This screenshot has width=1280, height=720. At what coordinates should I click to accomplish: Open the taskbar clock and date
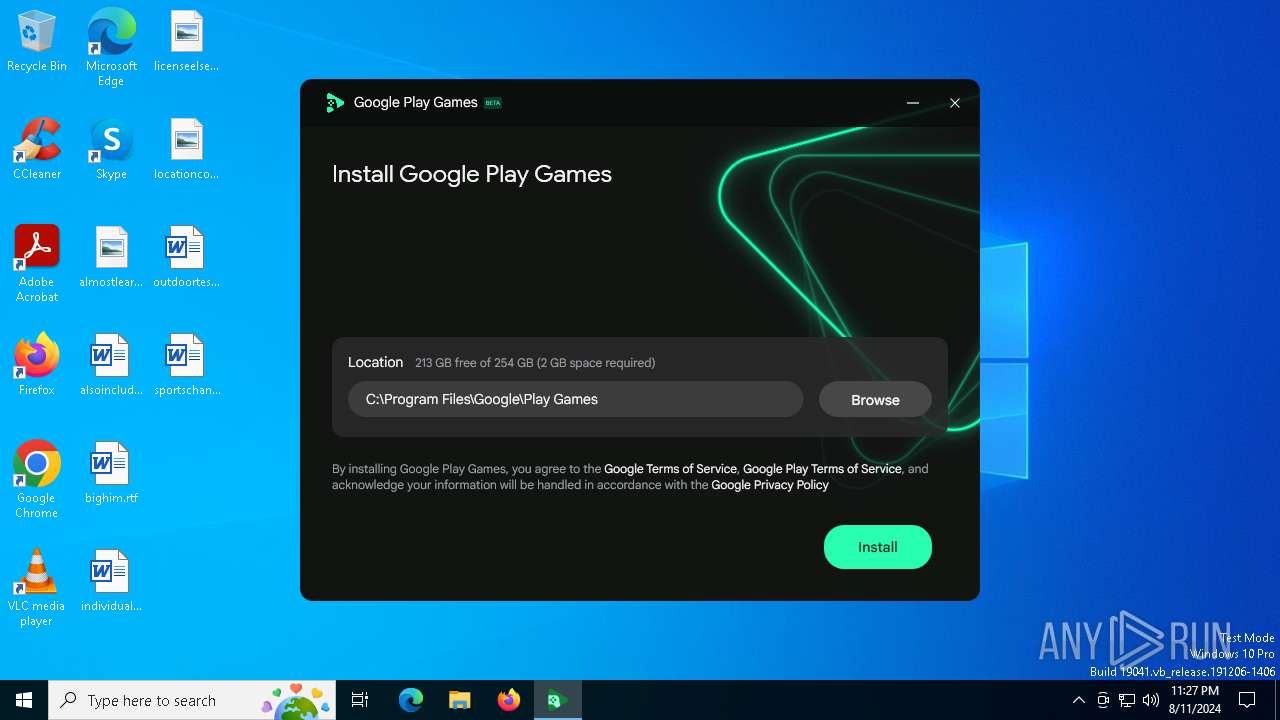coord(1195,700)
